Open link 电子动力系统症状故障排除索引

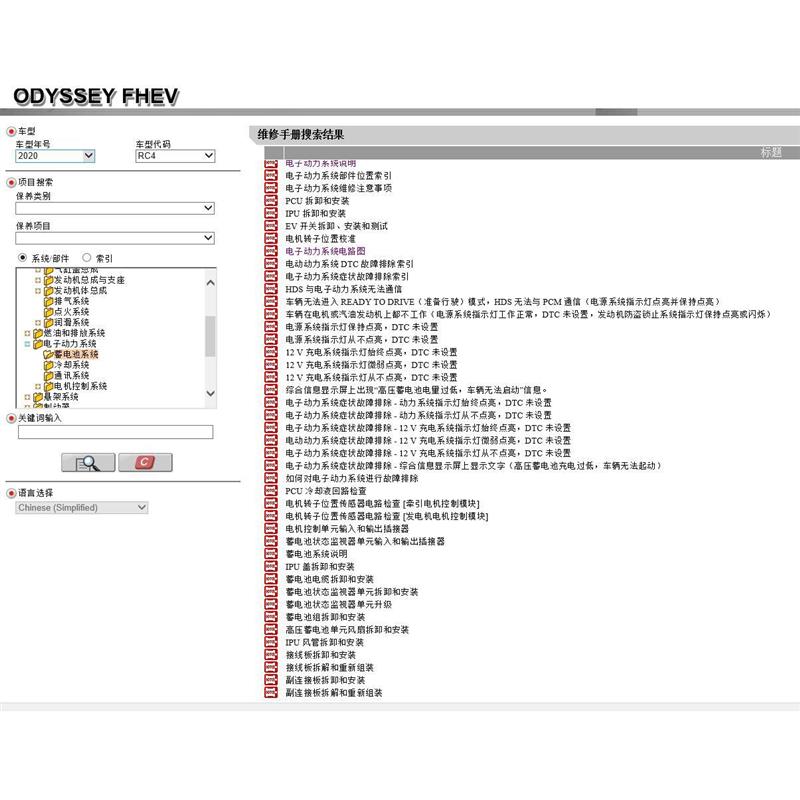pos(347,277)
